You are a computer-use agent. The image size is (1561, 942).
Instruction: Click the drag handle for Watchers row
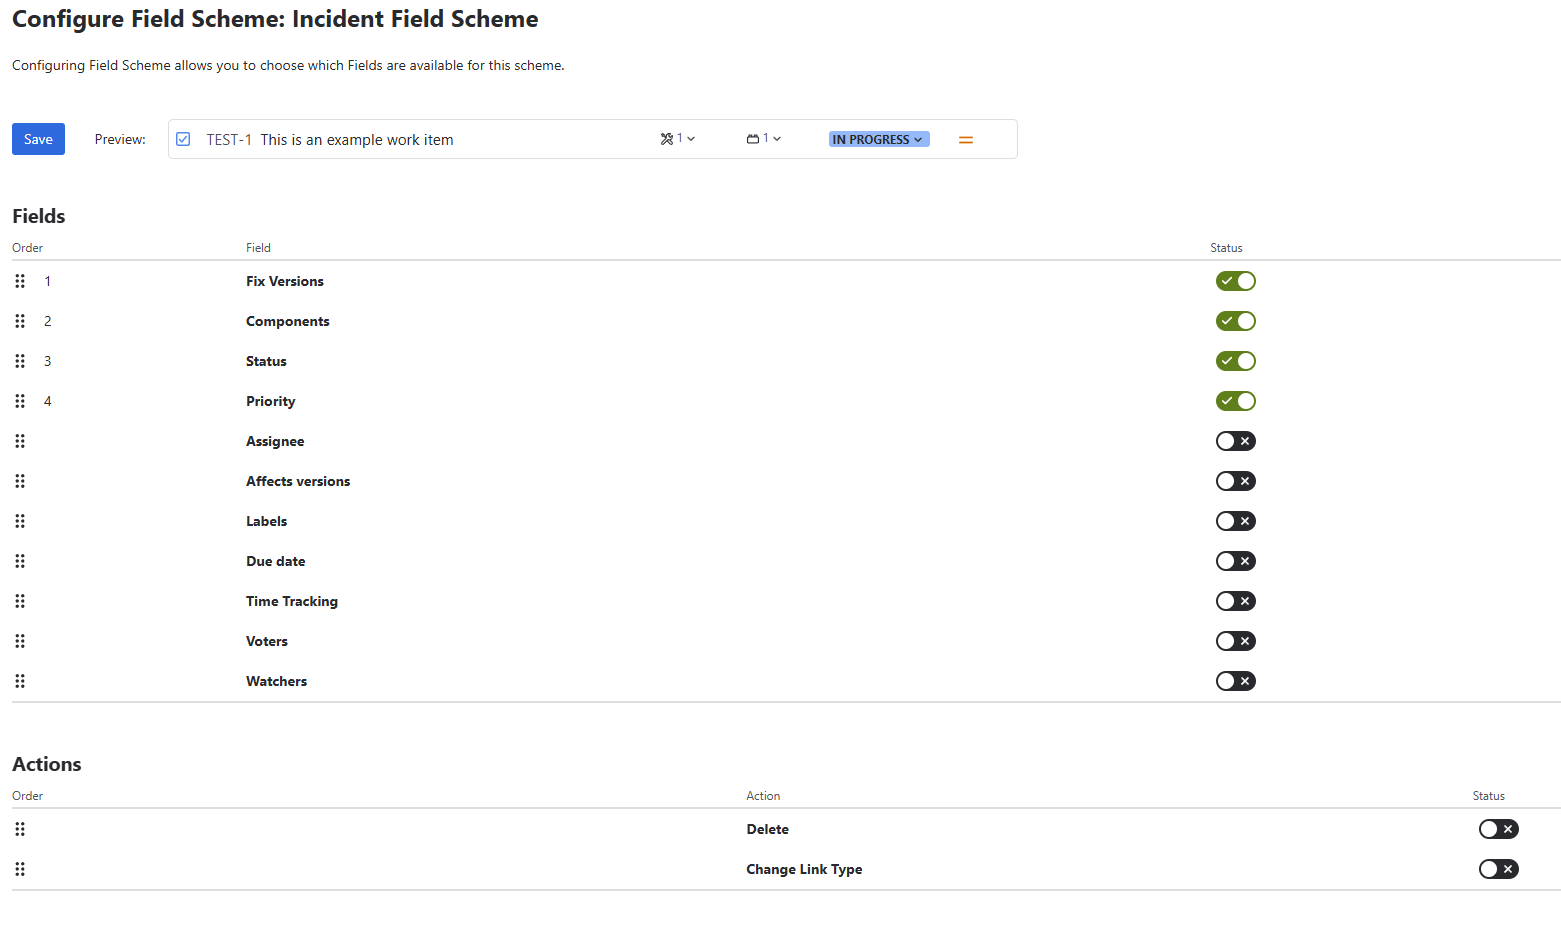[20, 681]
